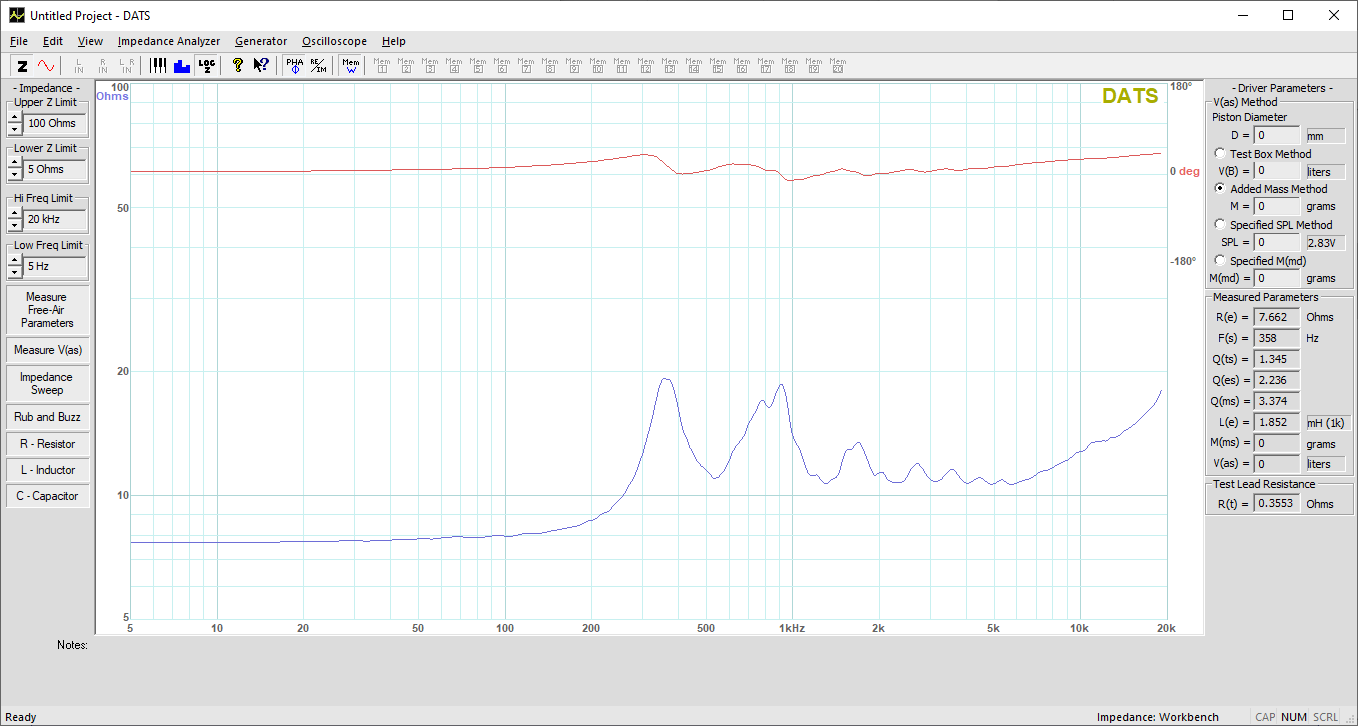Select the Mem 2 memory slot icon
The width and height of the screenshot is (1358, 726).
click(406, 66)
